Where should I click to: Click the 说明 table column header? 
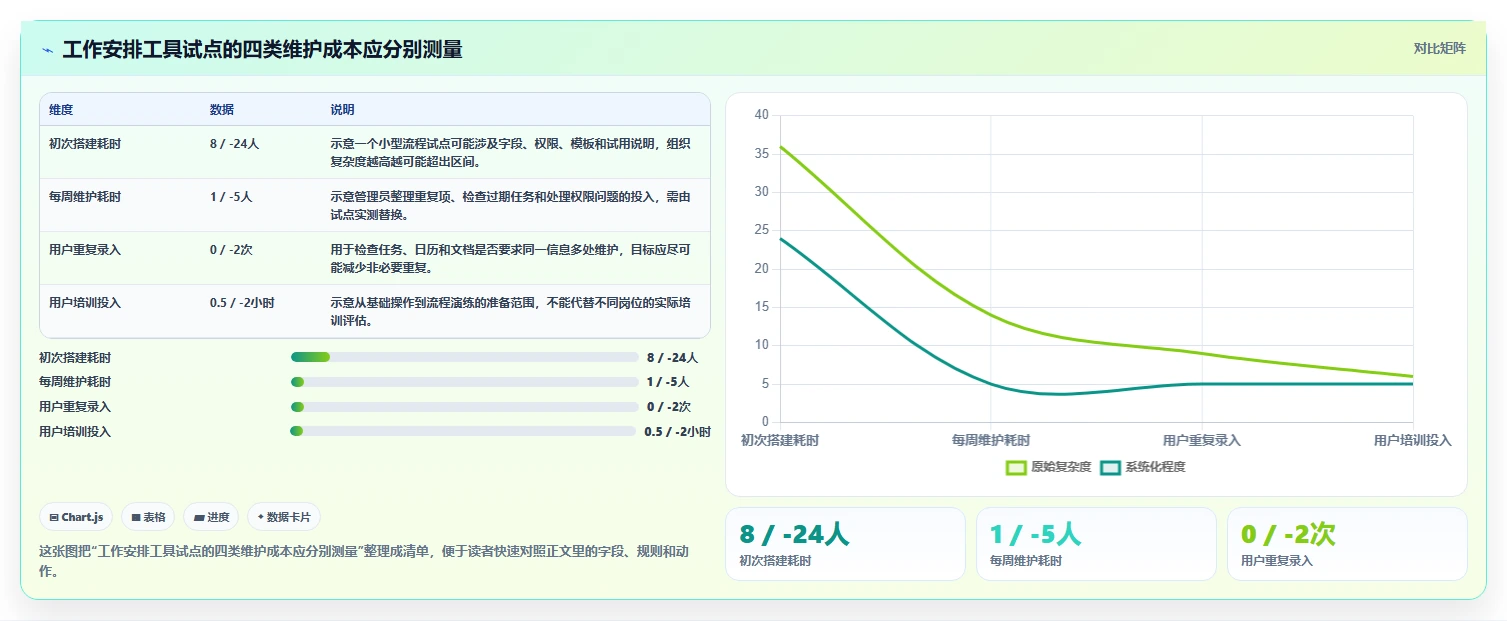pyautogui.click(x=343, y=110)
